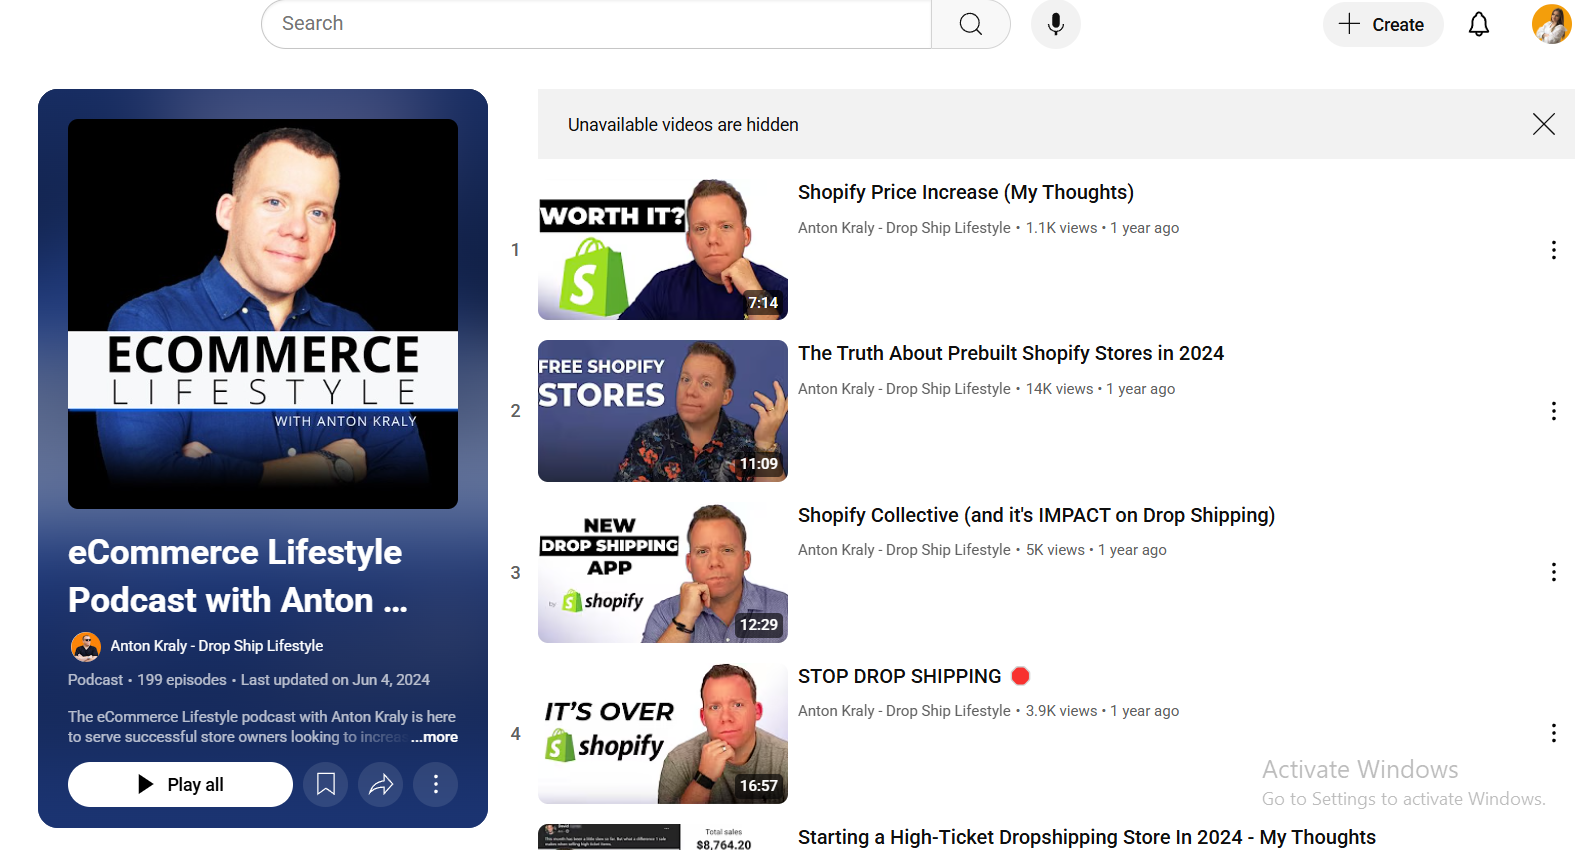
Task: Focus the Search input field
Action: coord(596,24)
